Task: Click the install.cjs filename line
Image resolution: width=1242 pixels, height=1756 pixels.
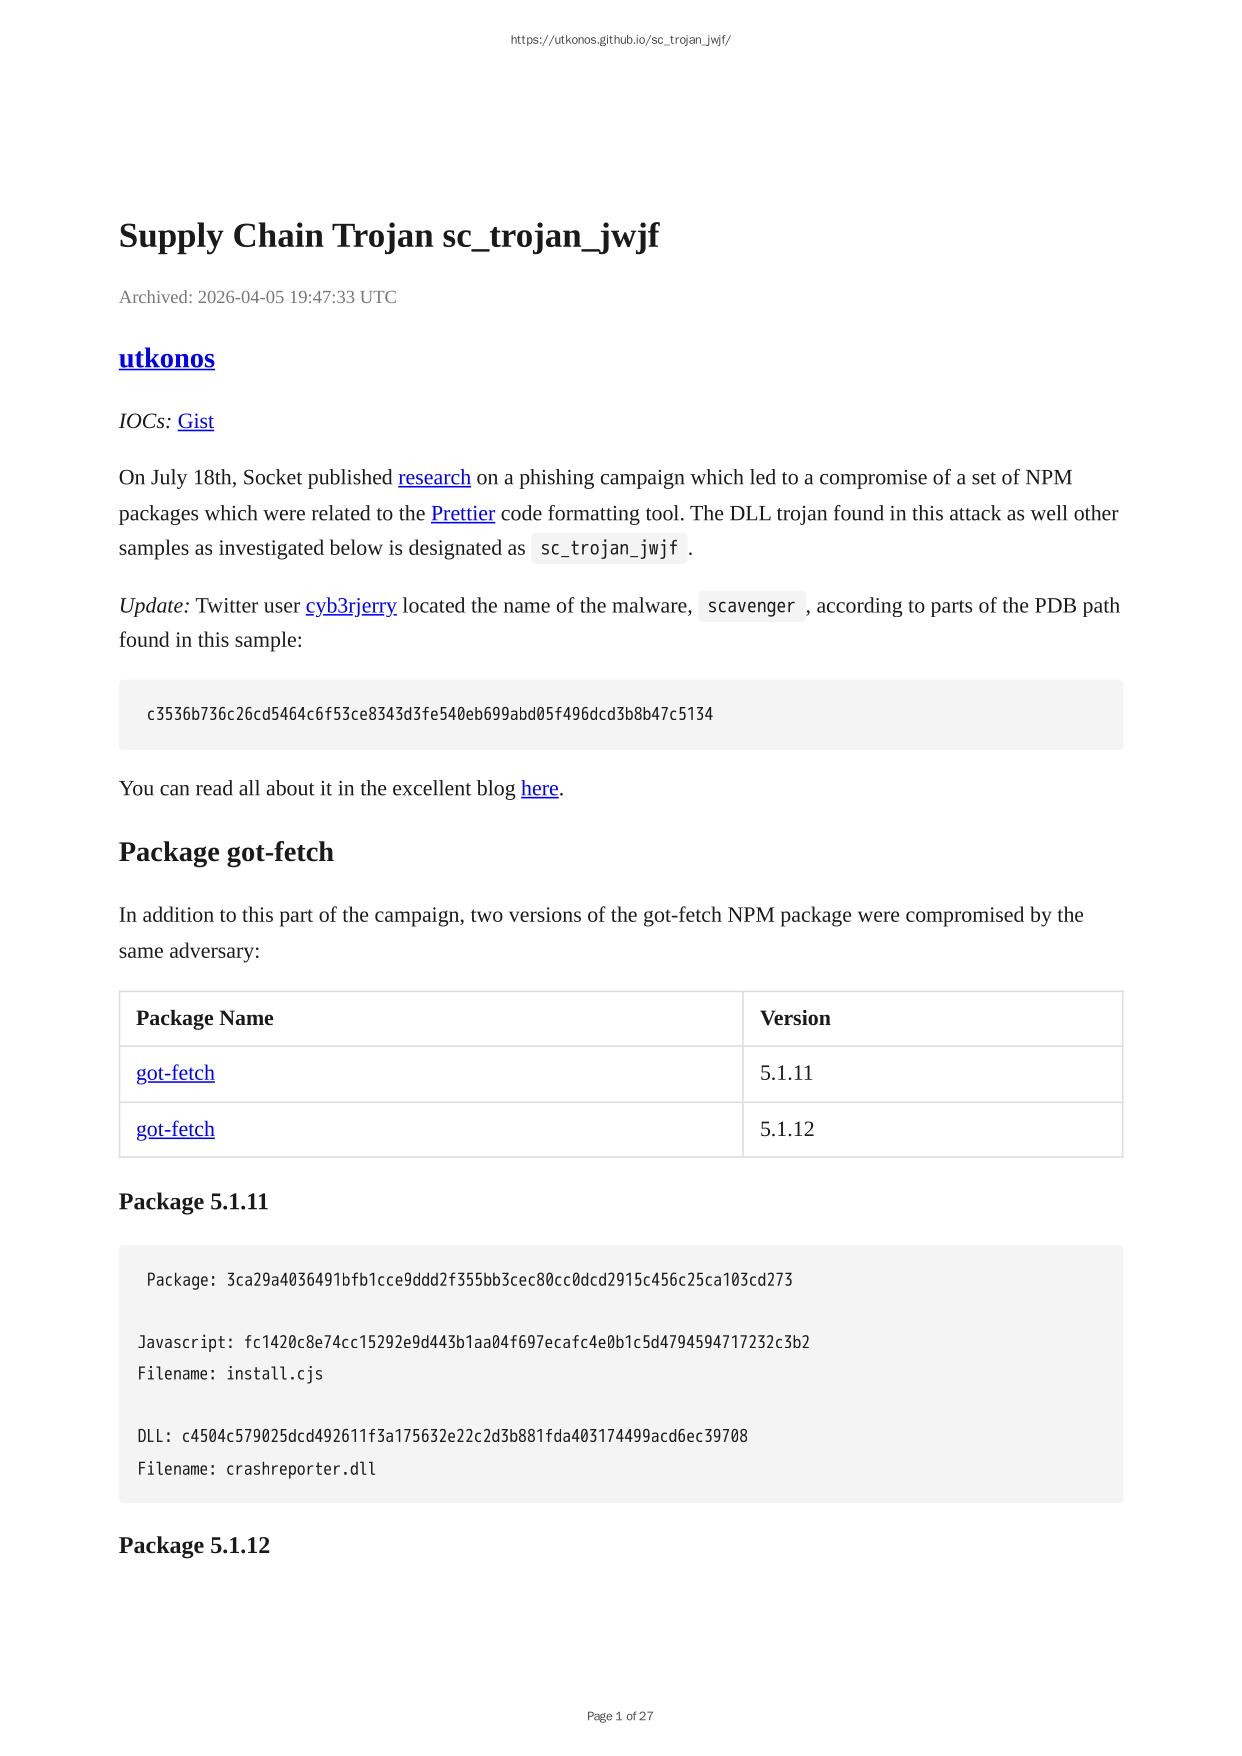Action: coord(230,1374)
